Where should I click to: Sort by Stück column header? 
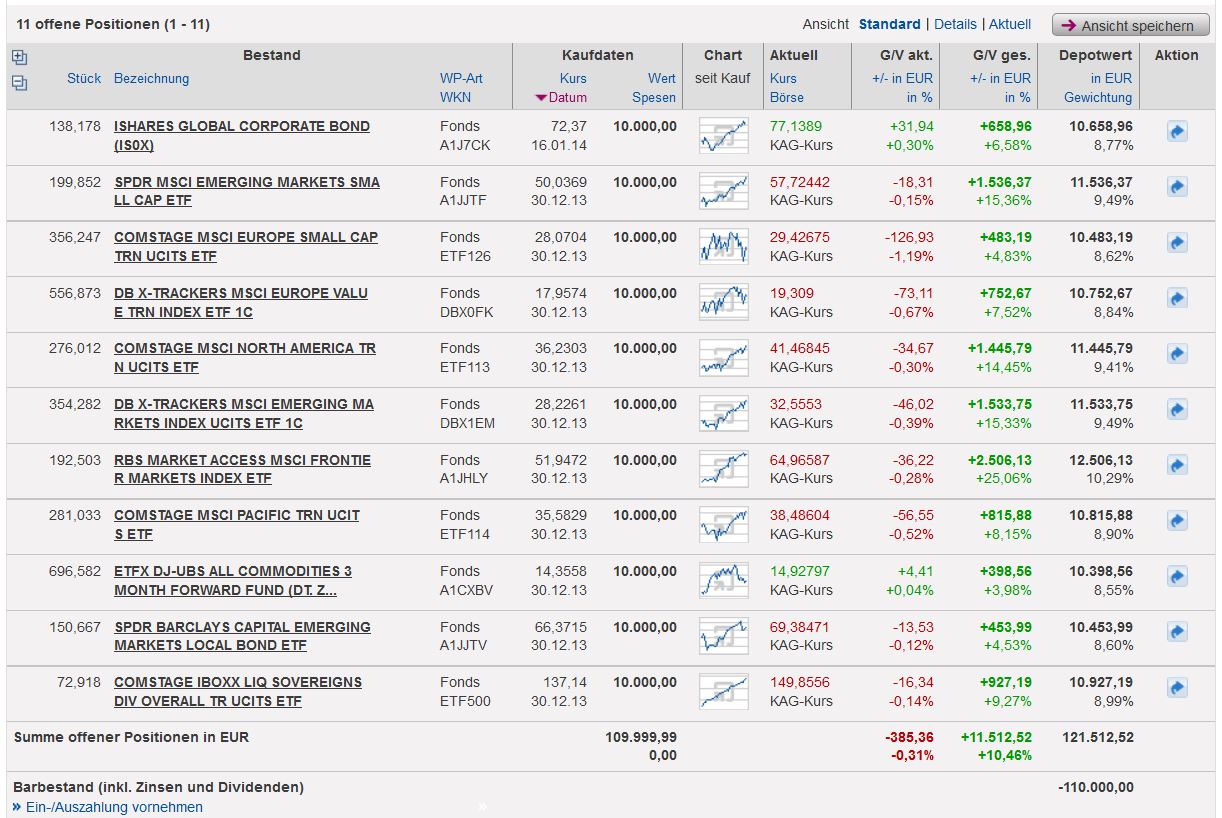pyautogui.click(x=84, y=78)
